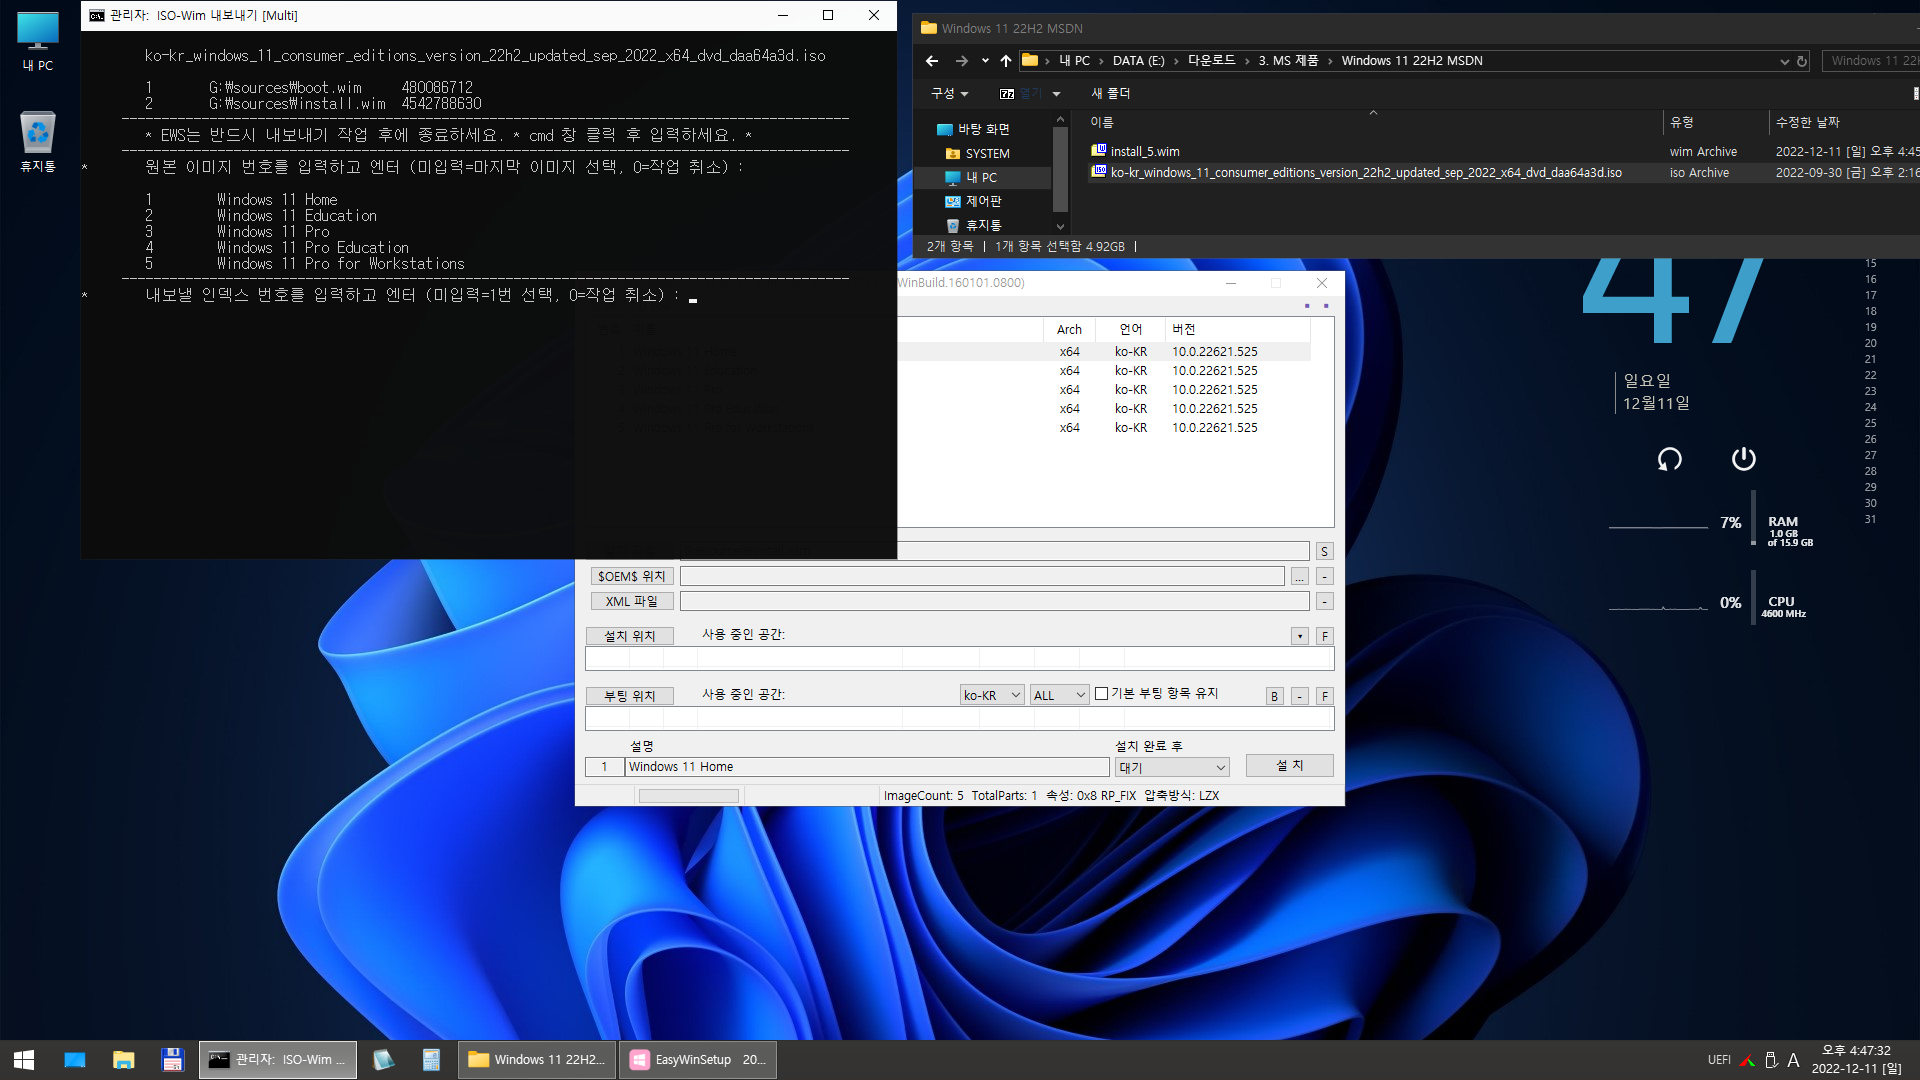The height and width of the screenshot is (1080, 1920).
Task: Click the B button on the boot location row
Action: (x=1274, y=696)
